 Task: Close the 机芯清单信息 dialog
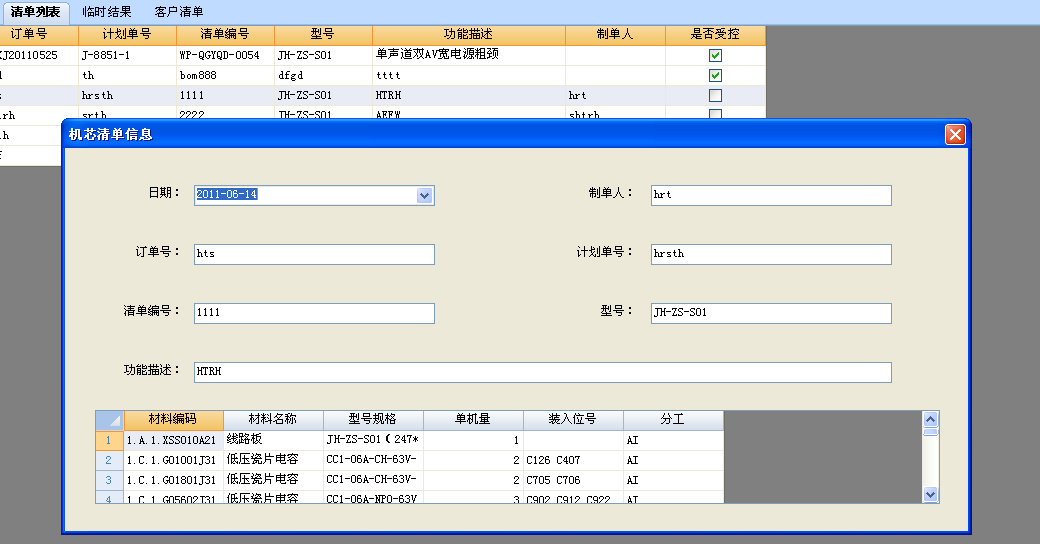click(x=955, y=134)
